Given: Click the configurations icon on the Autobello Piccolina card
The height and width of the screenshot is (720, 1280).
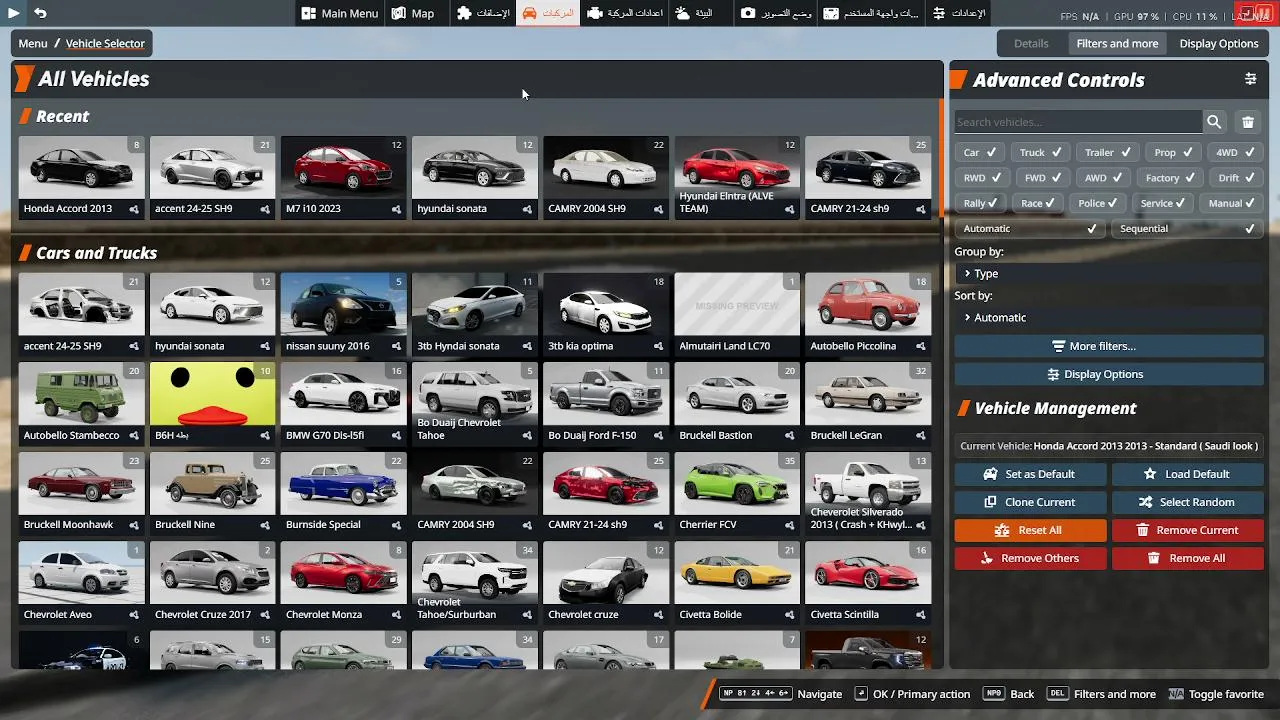Looking at the screenshot, I should coord(920,347).
